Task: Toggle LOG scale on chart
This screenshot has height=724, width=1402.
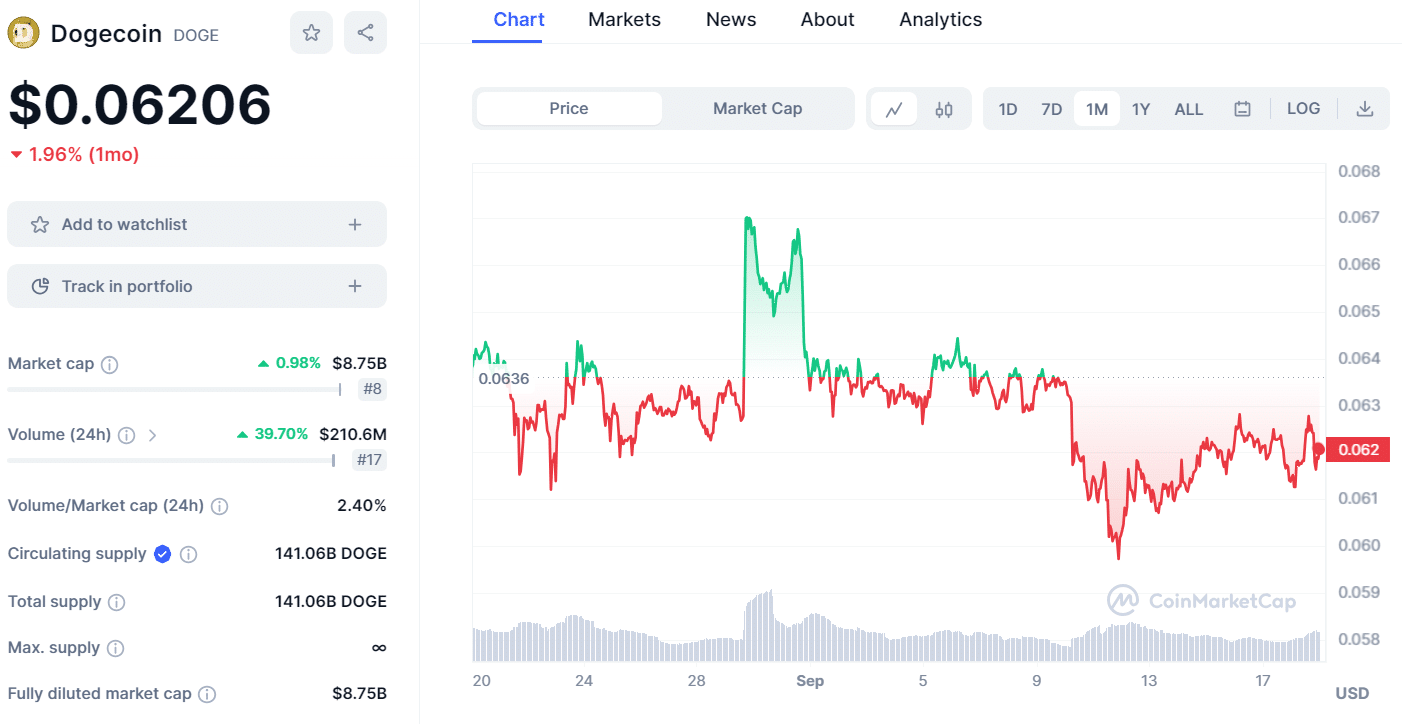Action: 1303,108
